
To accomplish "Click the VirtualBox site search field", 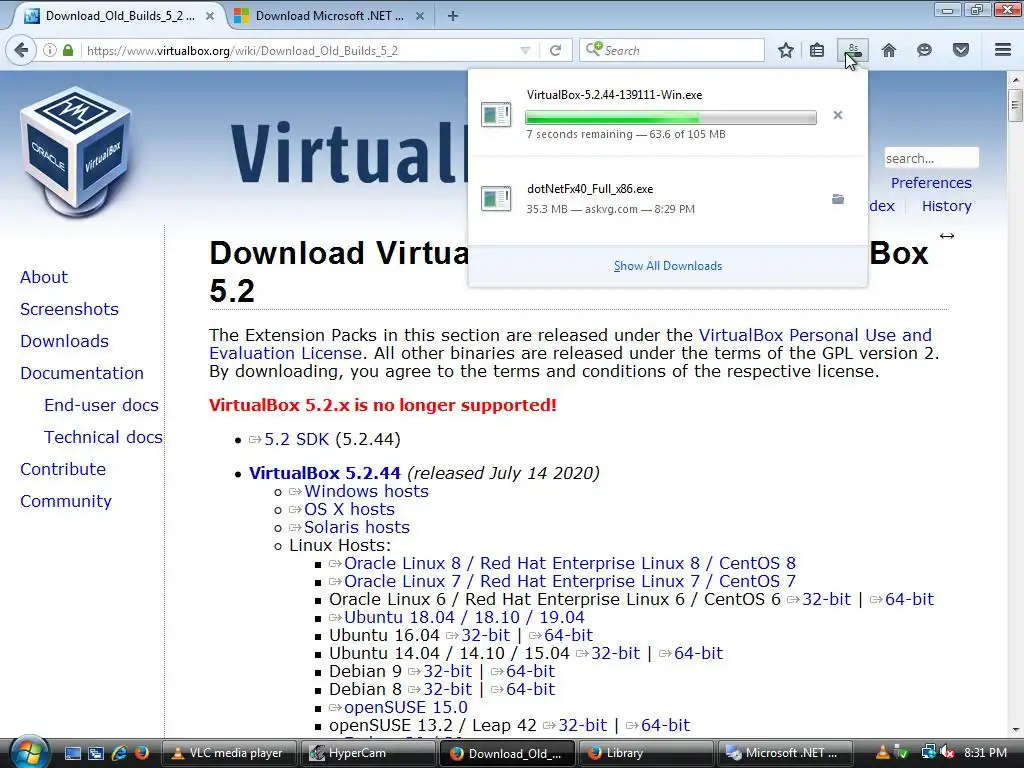I will [931, 158].
